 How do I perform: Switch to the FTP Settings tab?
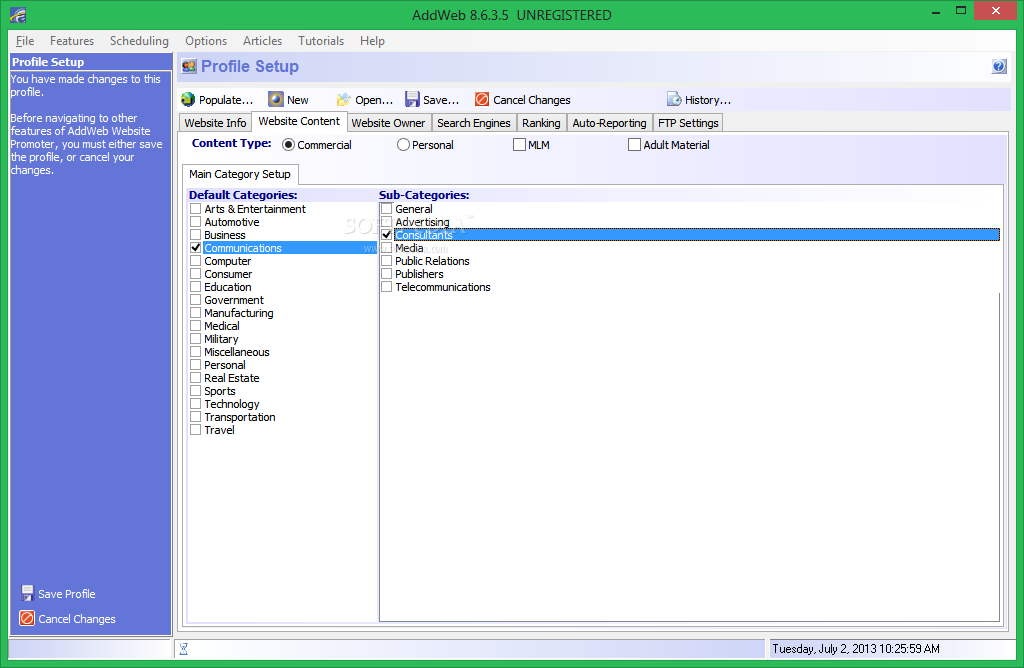688,123
